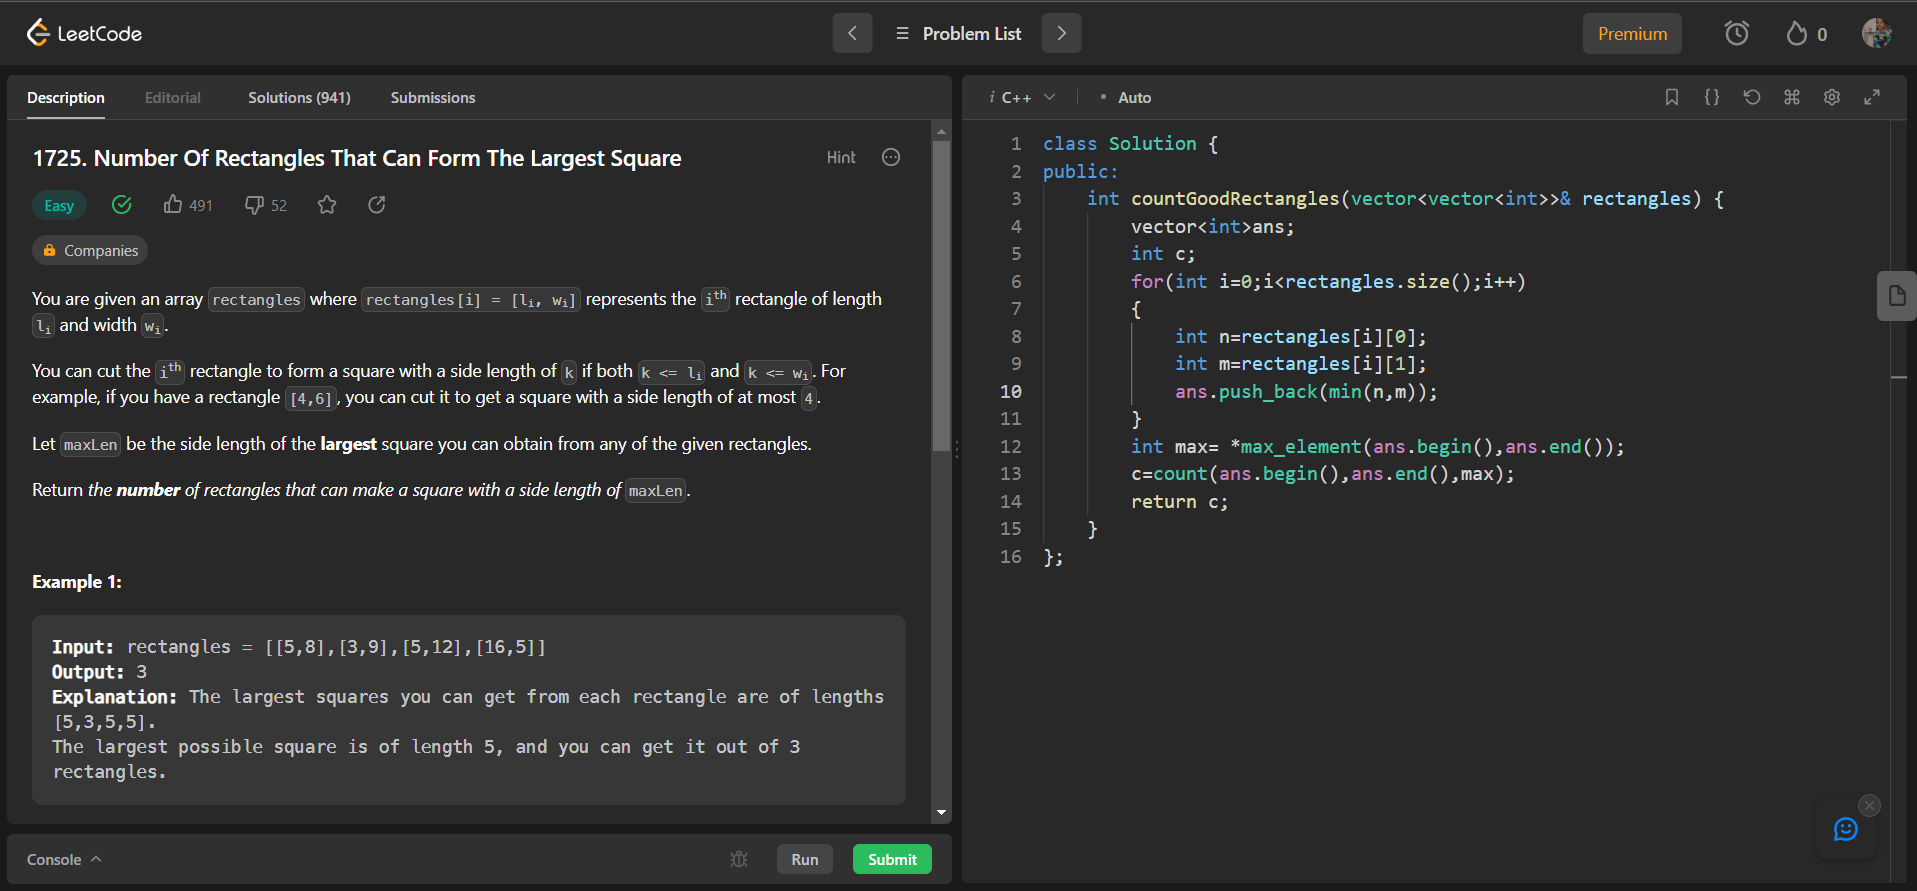Image resolution: width=1917 pixels, height=891 pixels.
Task: Open the streak flame counter
Action: pyautogui.click(x=1806, y=33)
